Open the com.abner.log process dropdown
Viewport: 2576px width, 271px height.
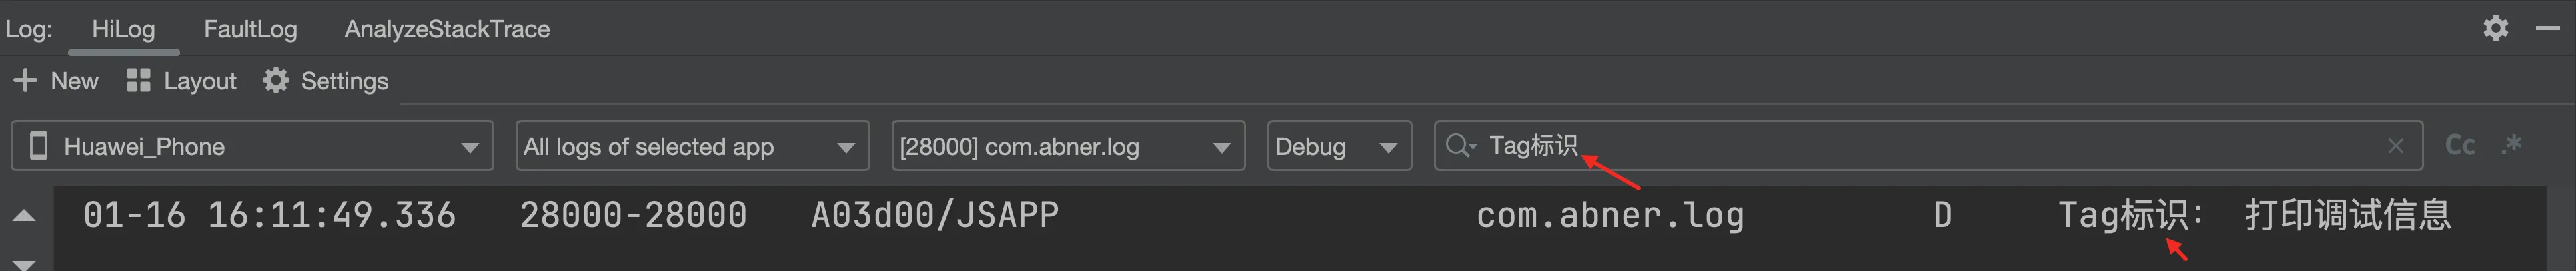1068,146
